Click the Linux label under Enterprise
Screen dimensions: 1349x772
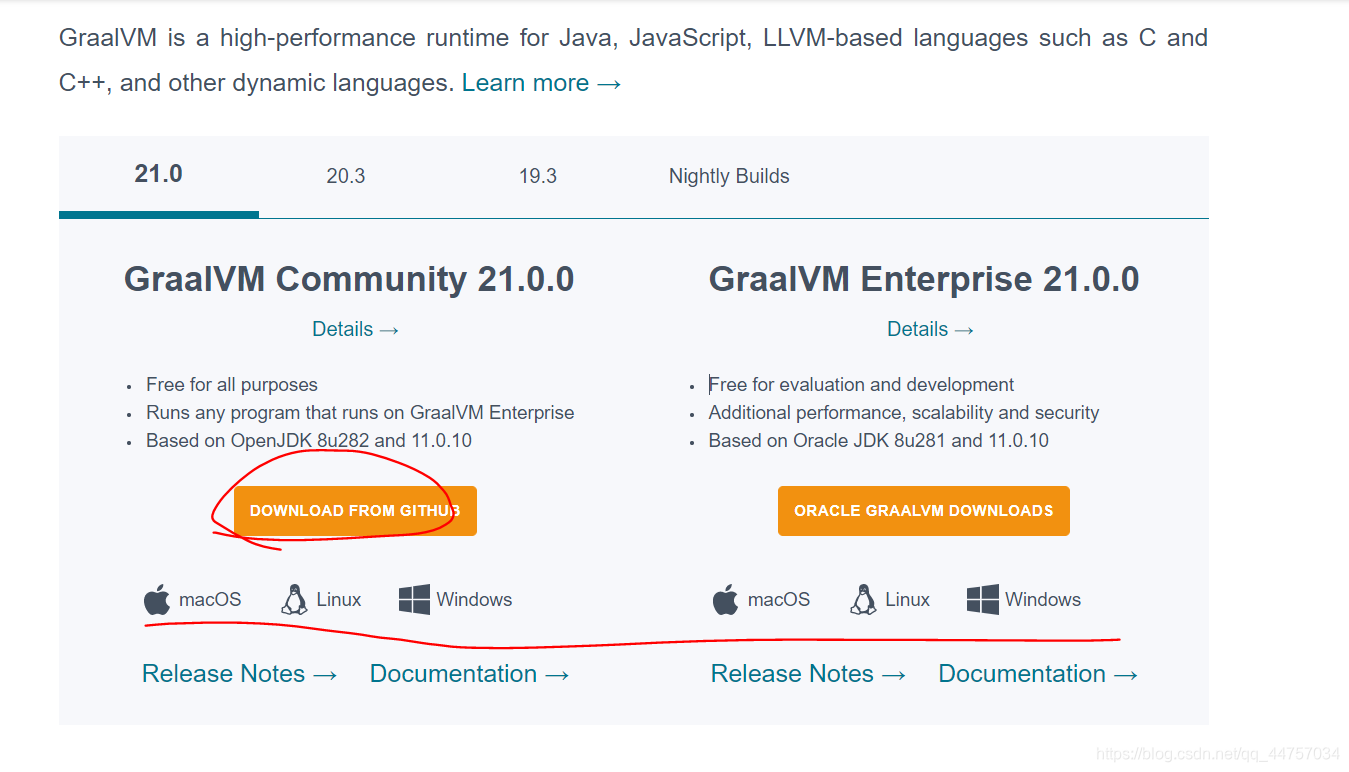908,600
